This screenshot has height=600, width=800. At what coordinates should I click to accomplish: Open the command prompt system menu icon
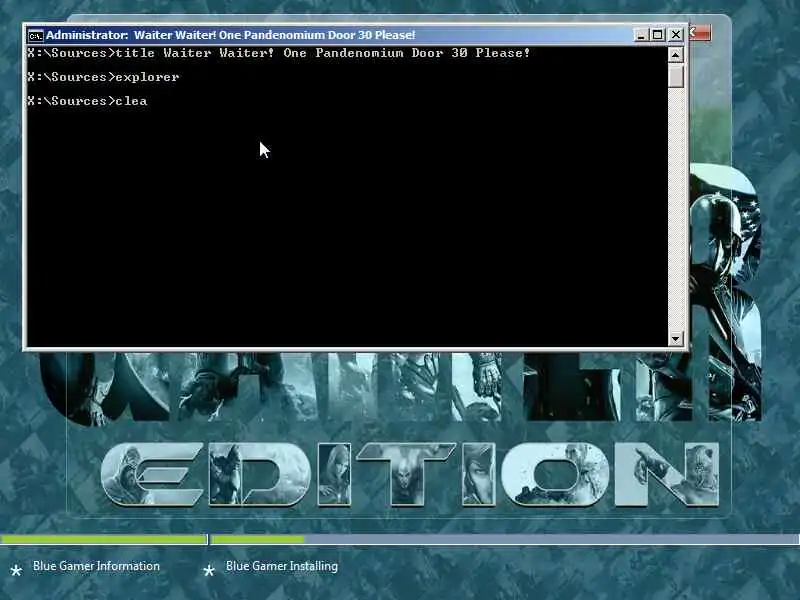[x=35, y=35]
